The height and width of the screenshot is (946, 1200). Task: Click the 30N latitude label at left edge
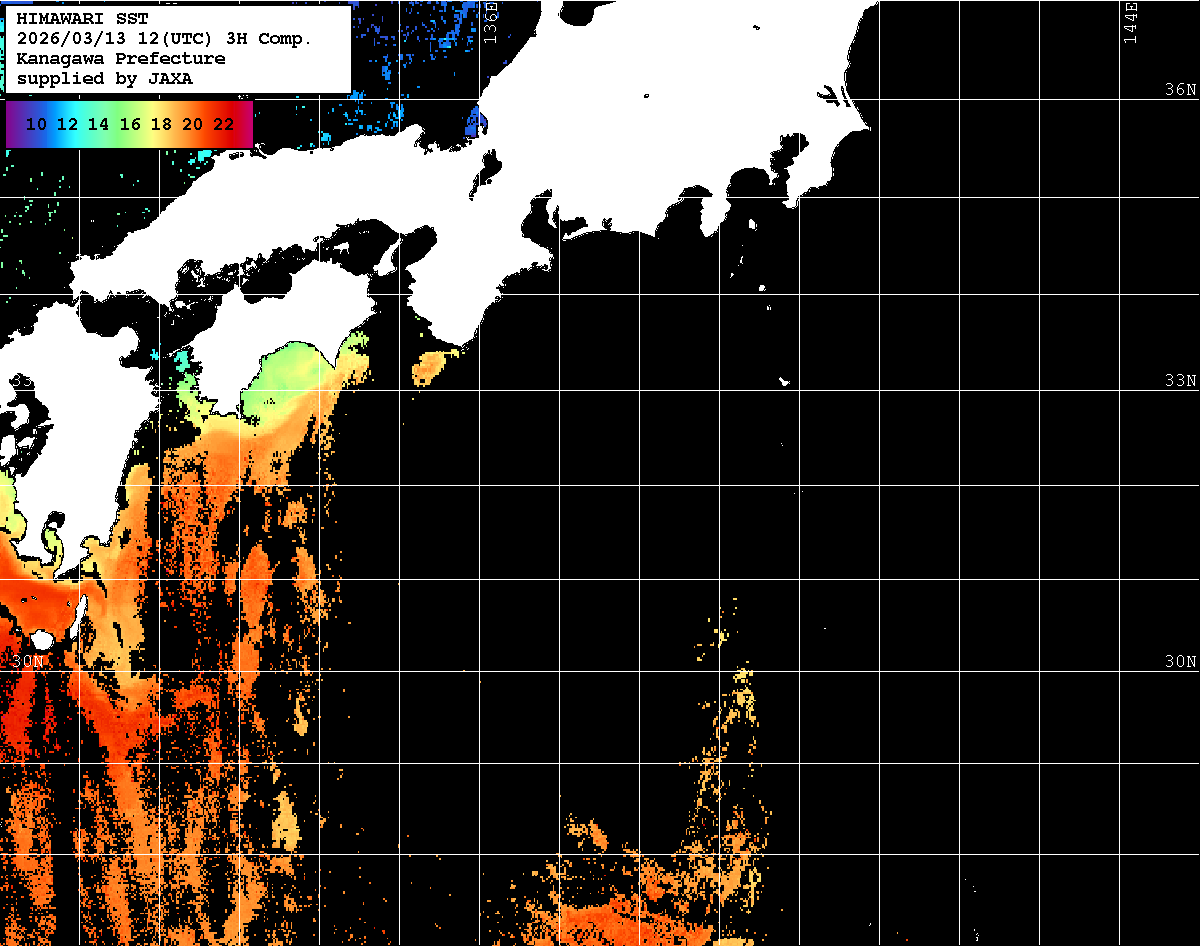pyautogui.click(x=28, y=662)
